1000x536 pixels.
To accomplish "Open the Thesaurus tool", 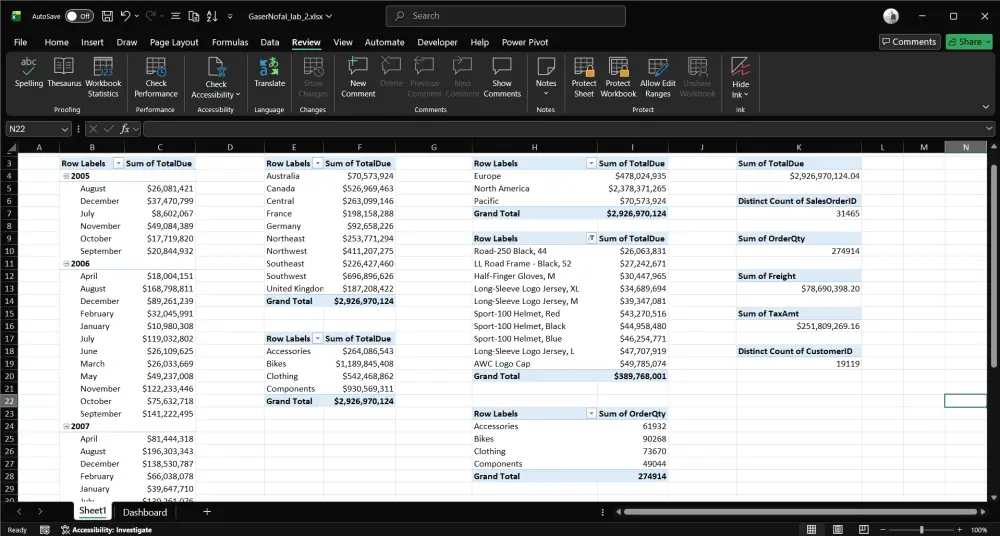I will (x=64, y=72).
